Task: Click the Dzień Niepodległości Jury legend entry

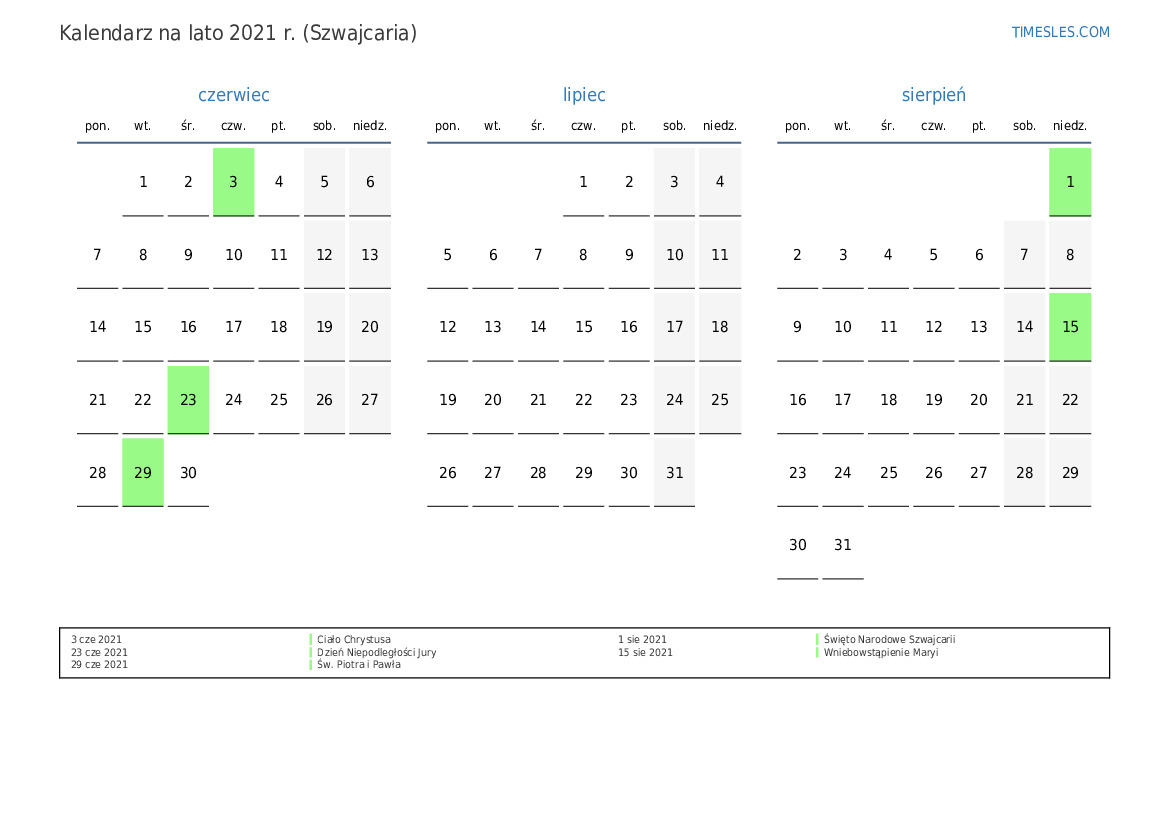Action: coord(377,653)
